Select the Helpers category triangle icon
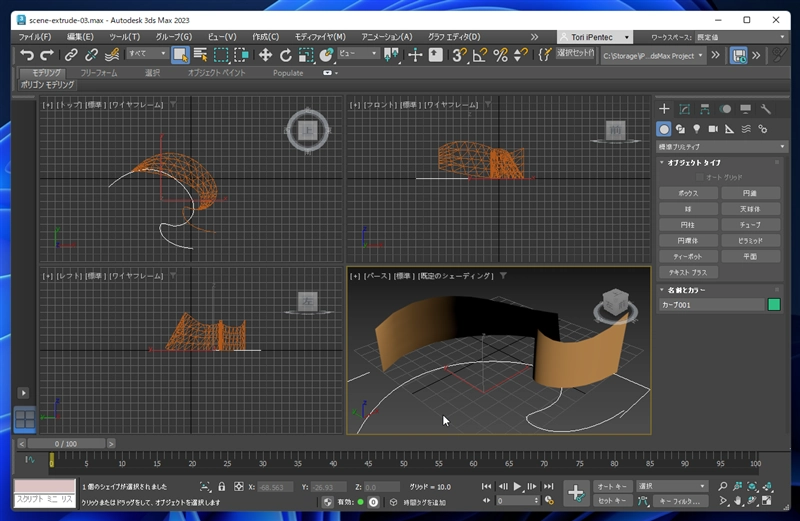The width and height of the screenshot is (800, 521). tap(730, 129)
